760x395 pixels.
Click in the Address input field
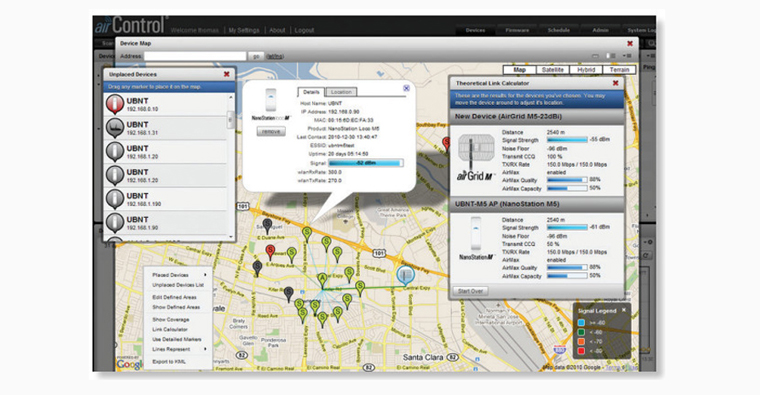[195, 56]
